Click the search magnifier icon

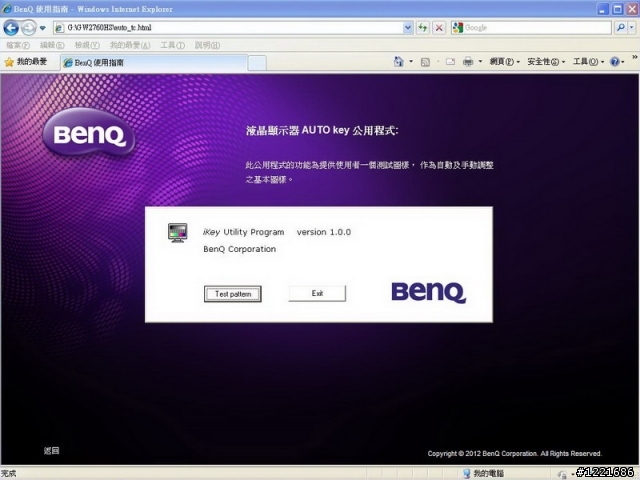pos(620,28)
